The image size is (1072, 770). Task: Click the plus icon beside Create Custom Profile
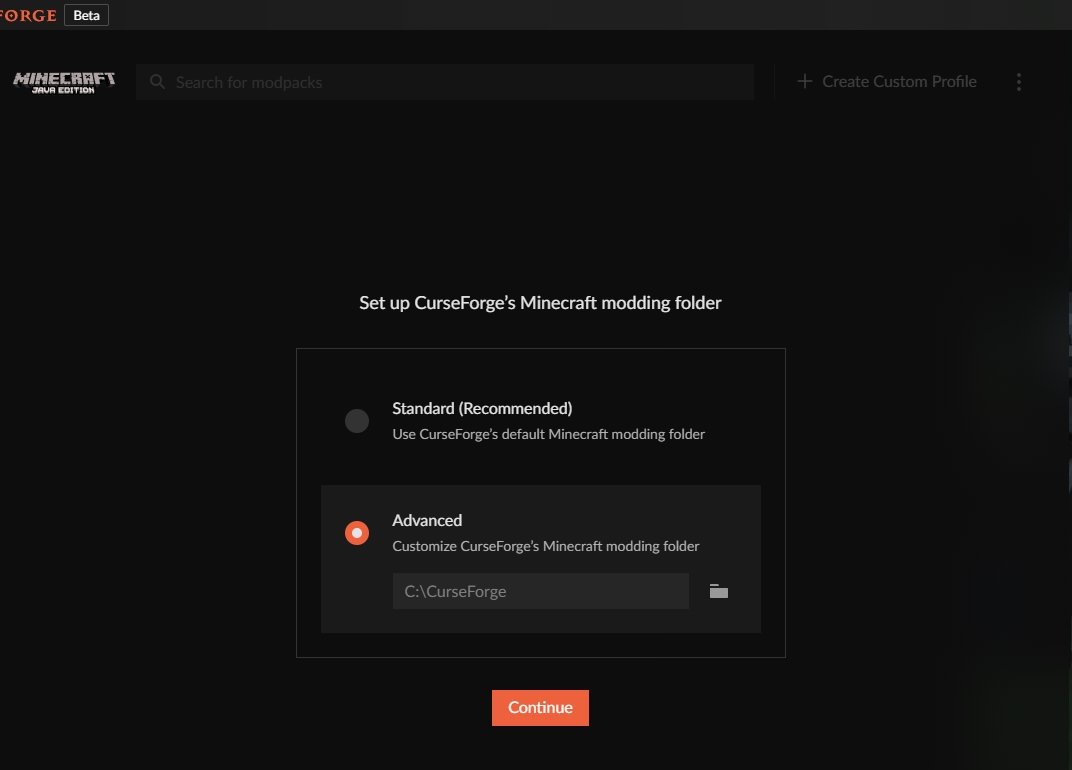(x=805, y=81)
